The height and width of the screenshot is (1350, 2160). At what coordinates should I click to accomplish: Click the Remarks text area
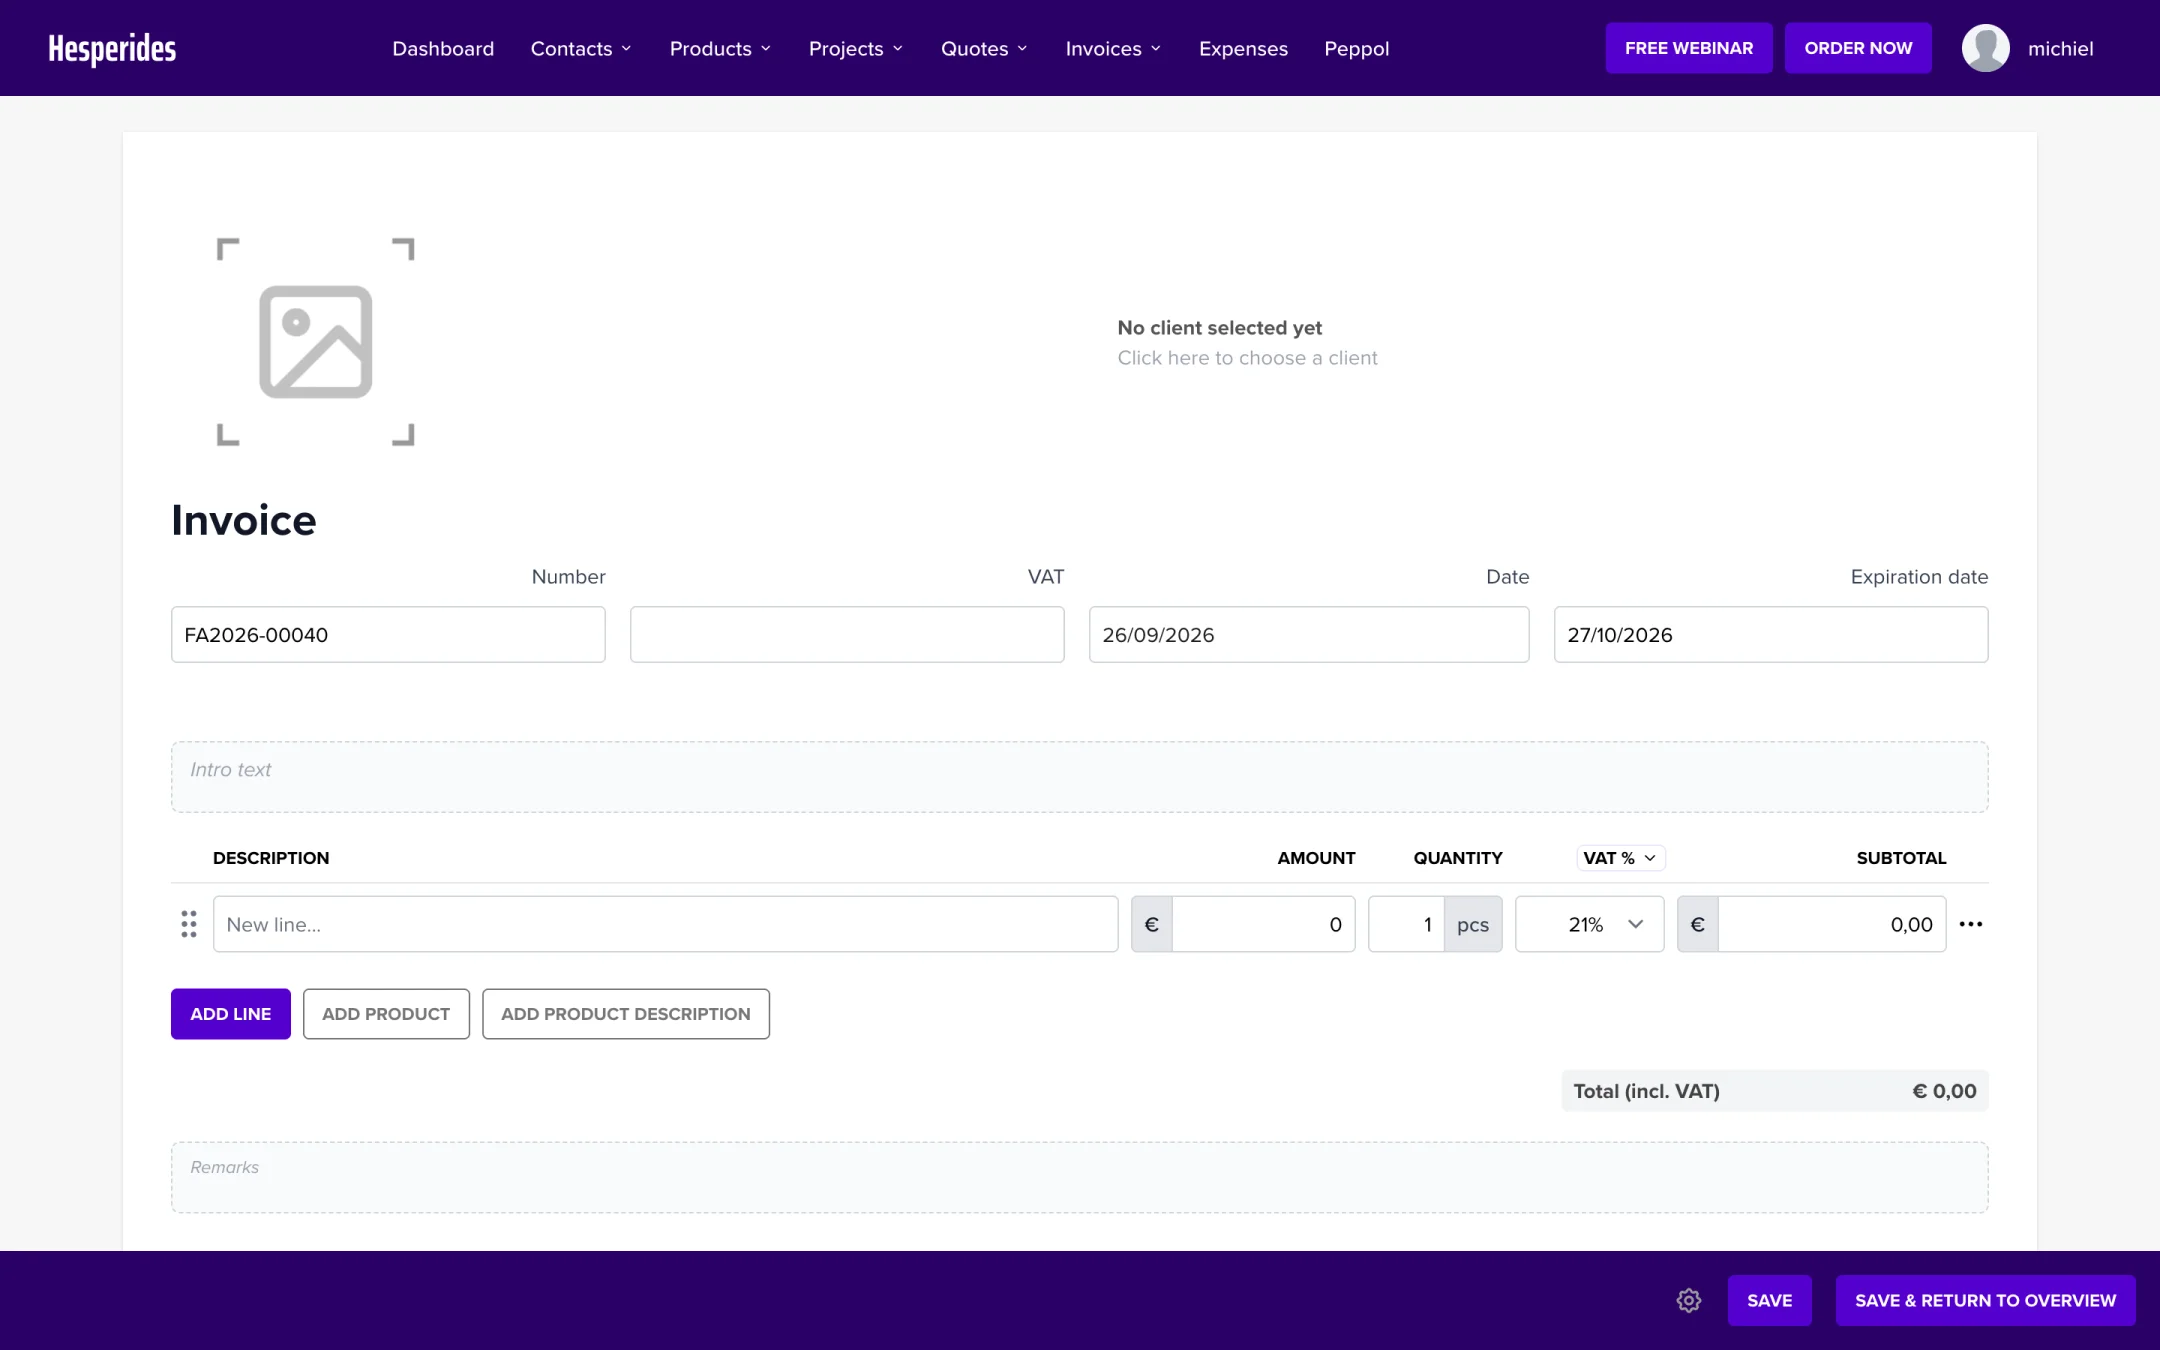point(1080,1178)
